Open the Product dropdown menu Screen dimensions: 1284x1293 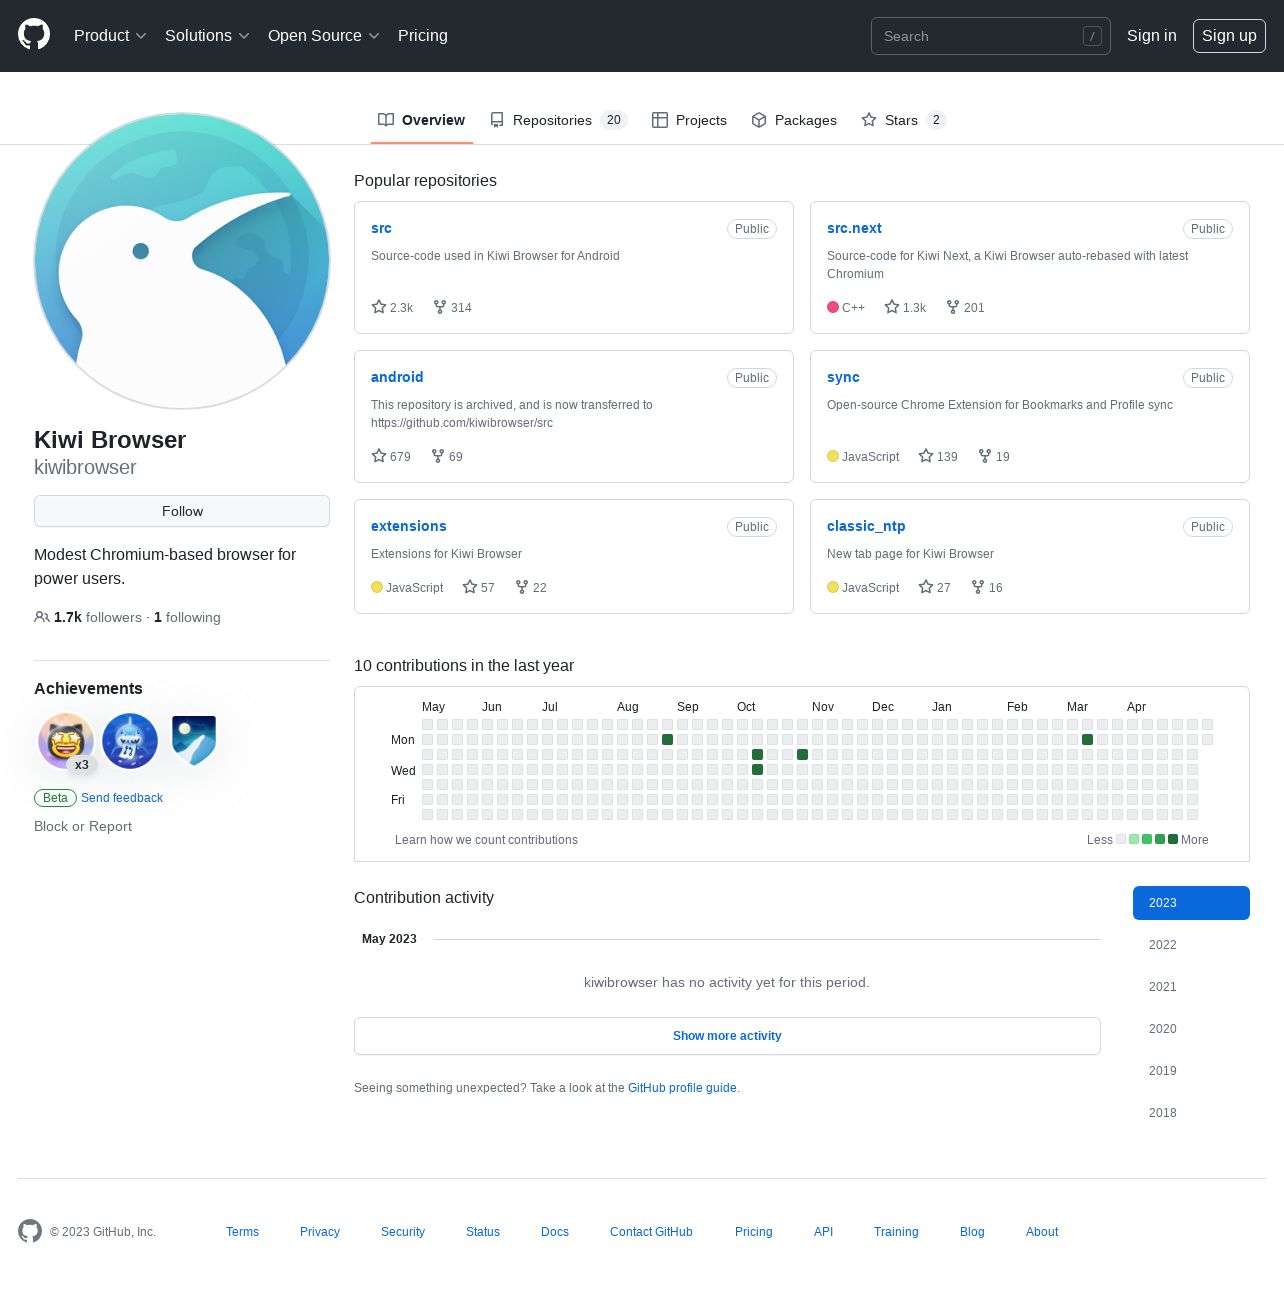click(x=110, y=36)
